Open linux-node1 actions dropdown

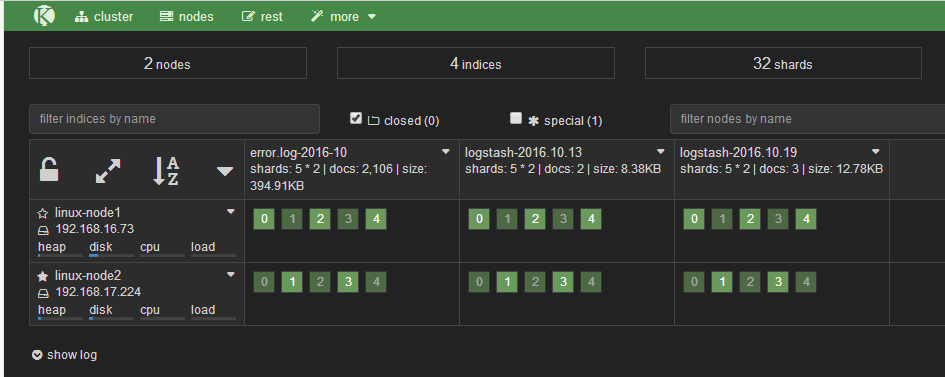click(230, 212)
